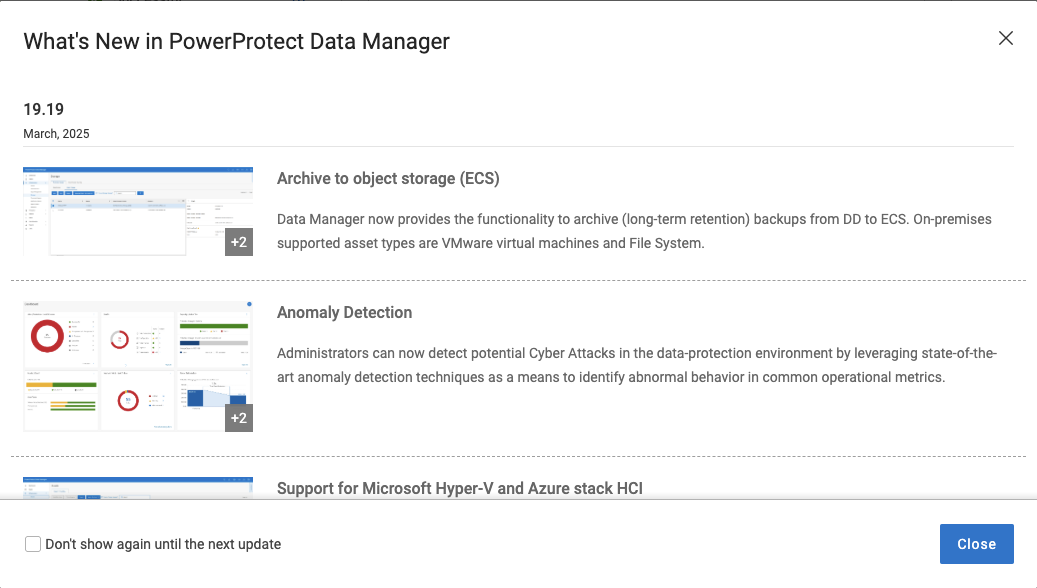1037x588 pixels.
Task: Close the What's New dialog with X
Action: point(1005,38)
